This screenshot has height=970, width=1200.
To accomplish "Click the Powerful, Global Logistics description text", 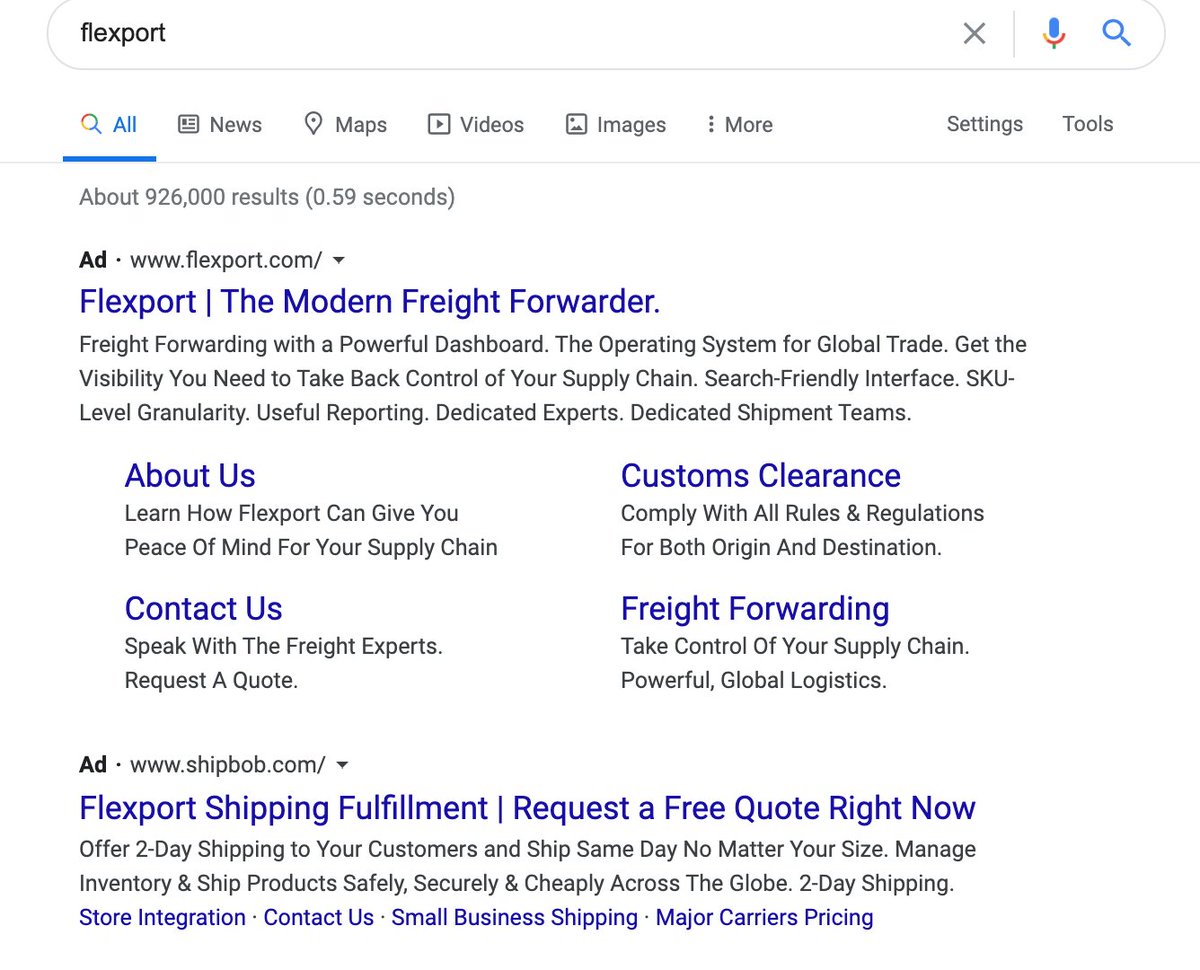I will point(754,680).
